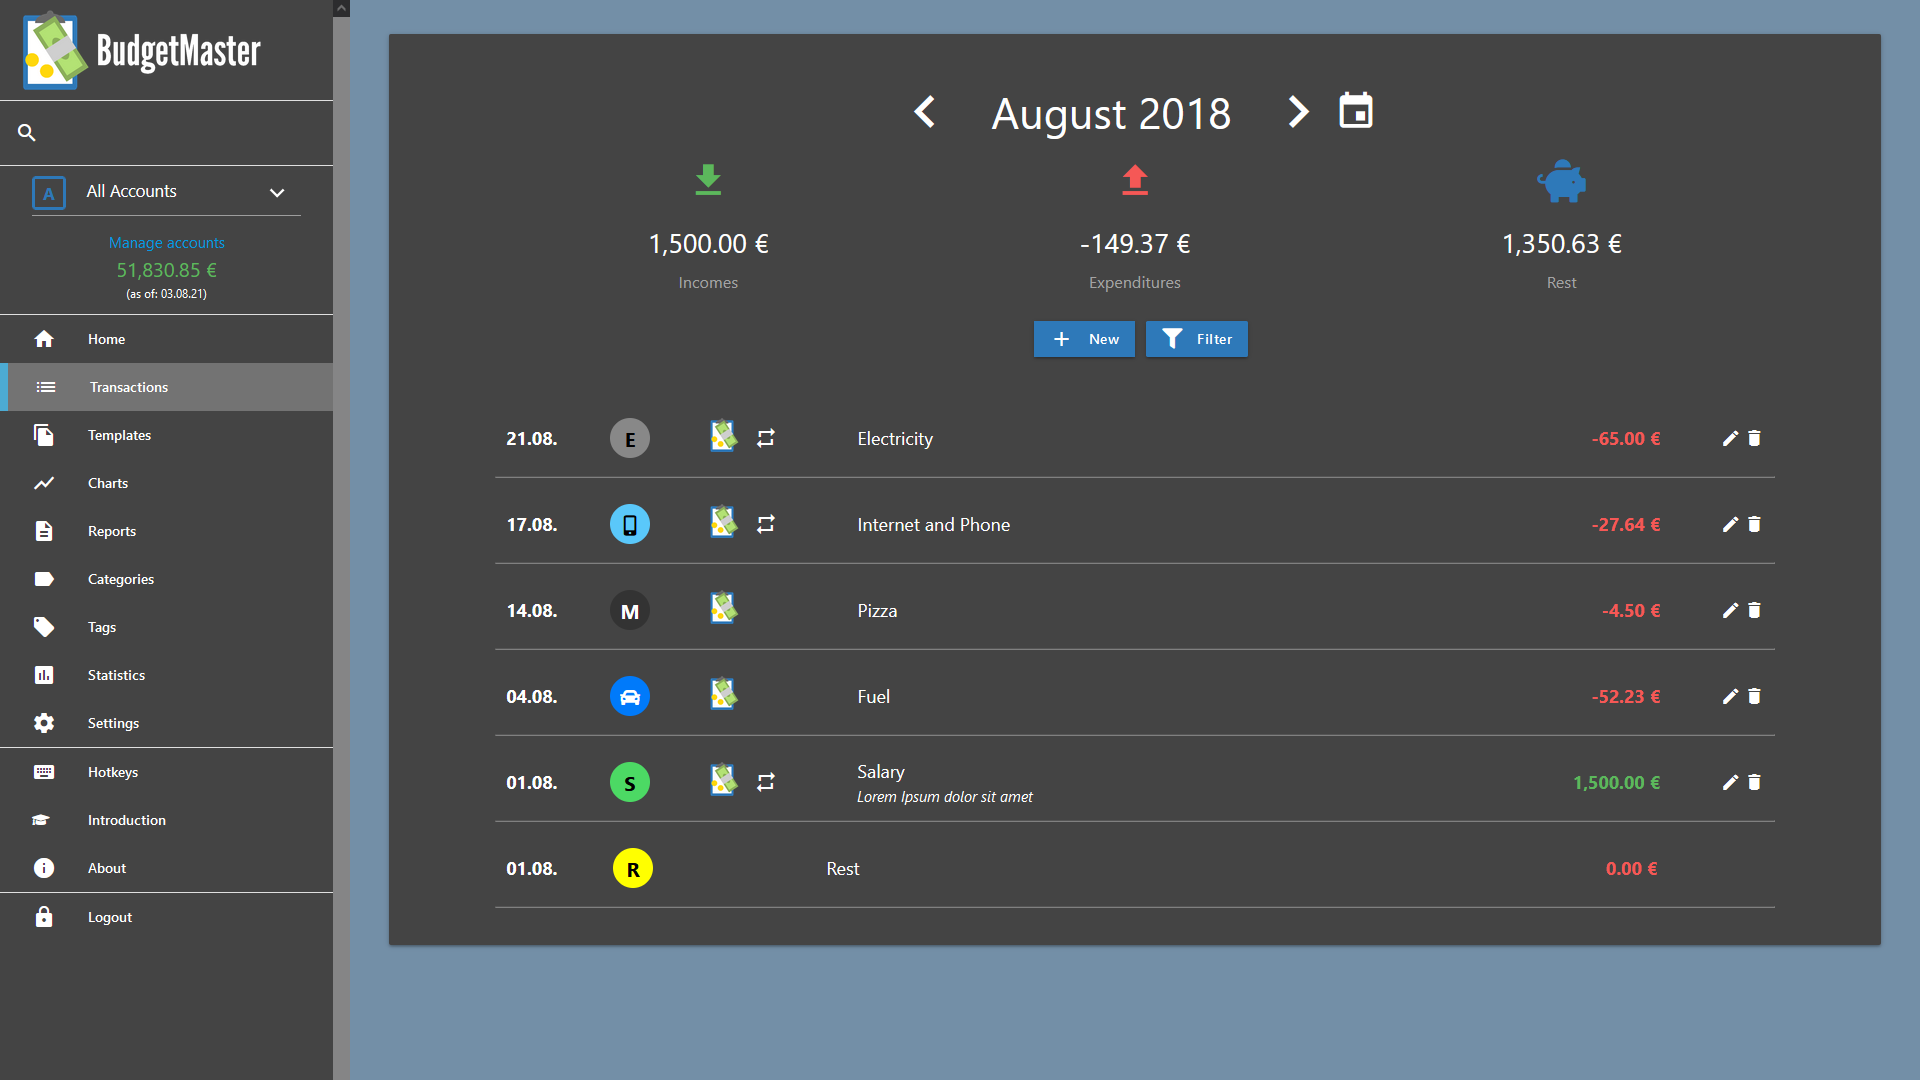Image resolution: width=1920 pixels, height=1080 pixels.
Task: Click account icon on Pizza row
Action: pyautogui.click(x=723, y=608)
